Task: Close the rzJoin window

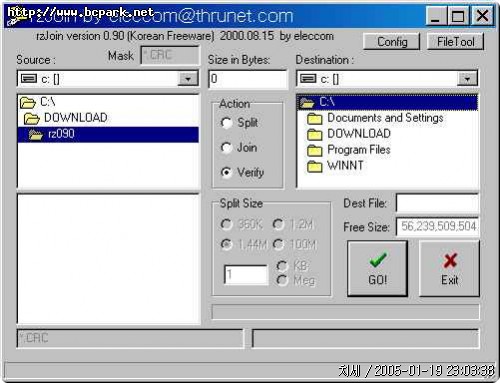Action: 482,16
